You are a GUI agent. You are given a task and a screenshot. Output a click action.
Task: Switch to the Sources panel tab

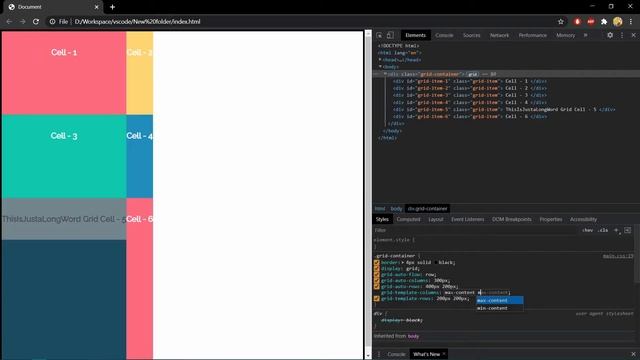coord(471,36)
